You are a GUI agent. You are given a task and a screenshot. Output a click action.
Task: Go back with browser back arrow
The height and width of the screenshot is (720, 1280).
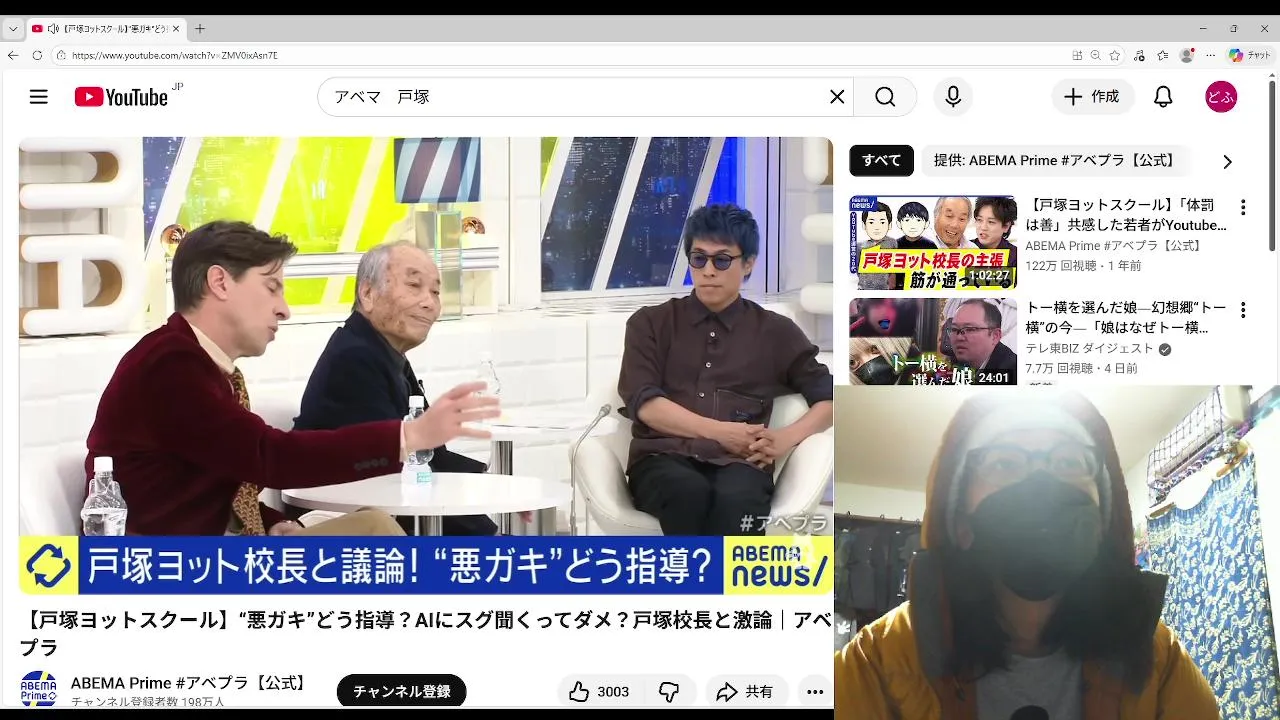13,55
